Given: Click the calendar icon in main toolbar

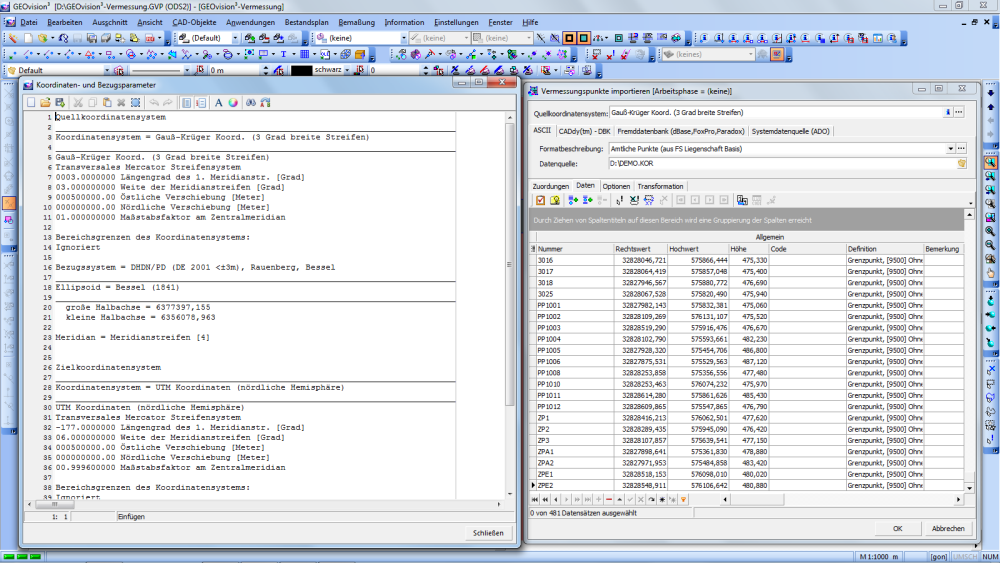Looking at the screenshot, I should tap(878, 38).
